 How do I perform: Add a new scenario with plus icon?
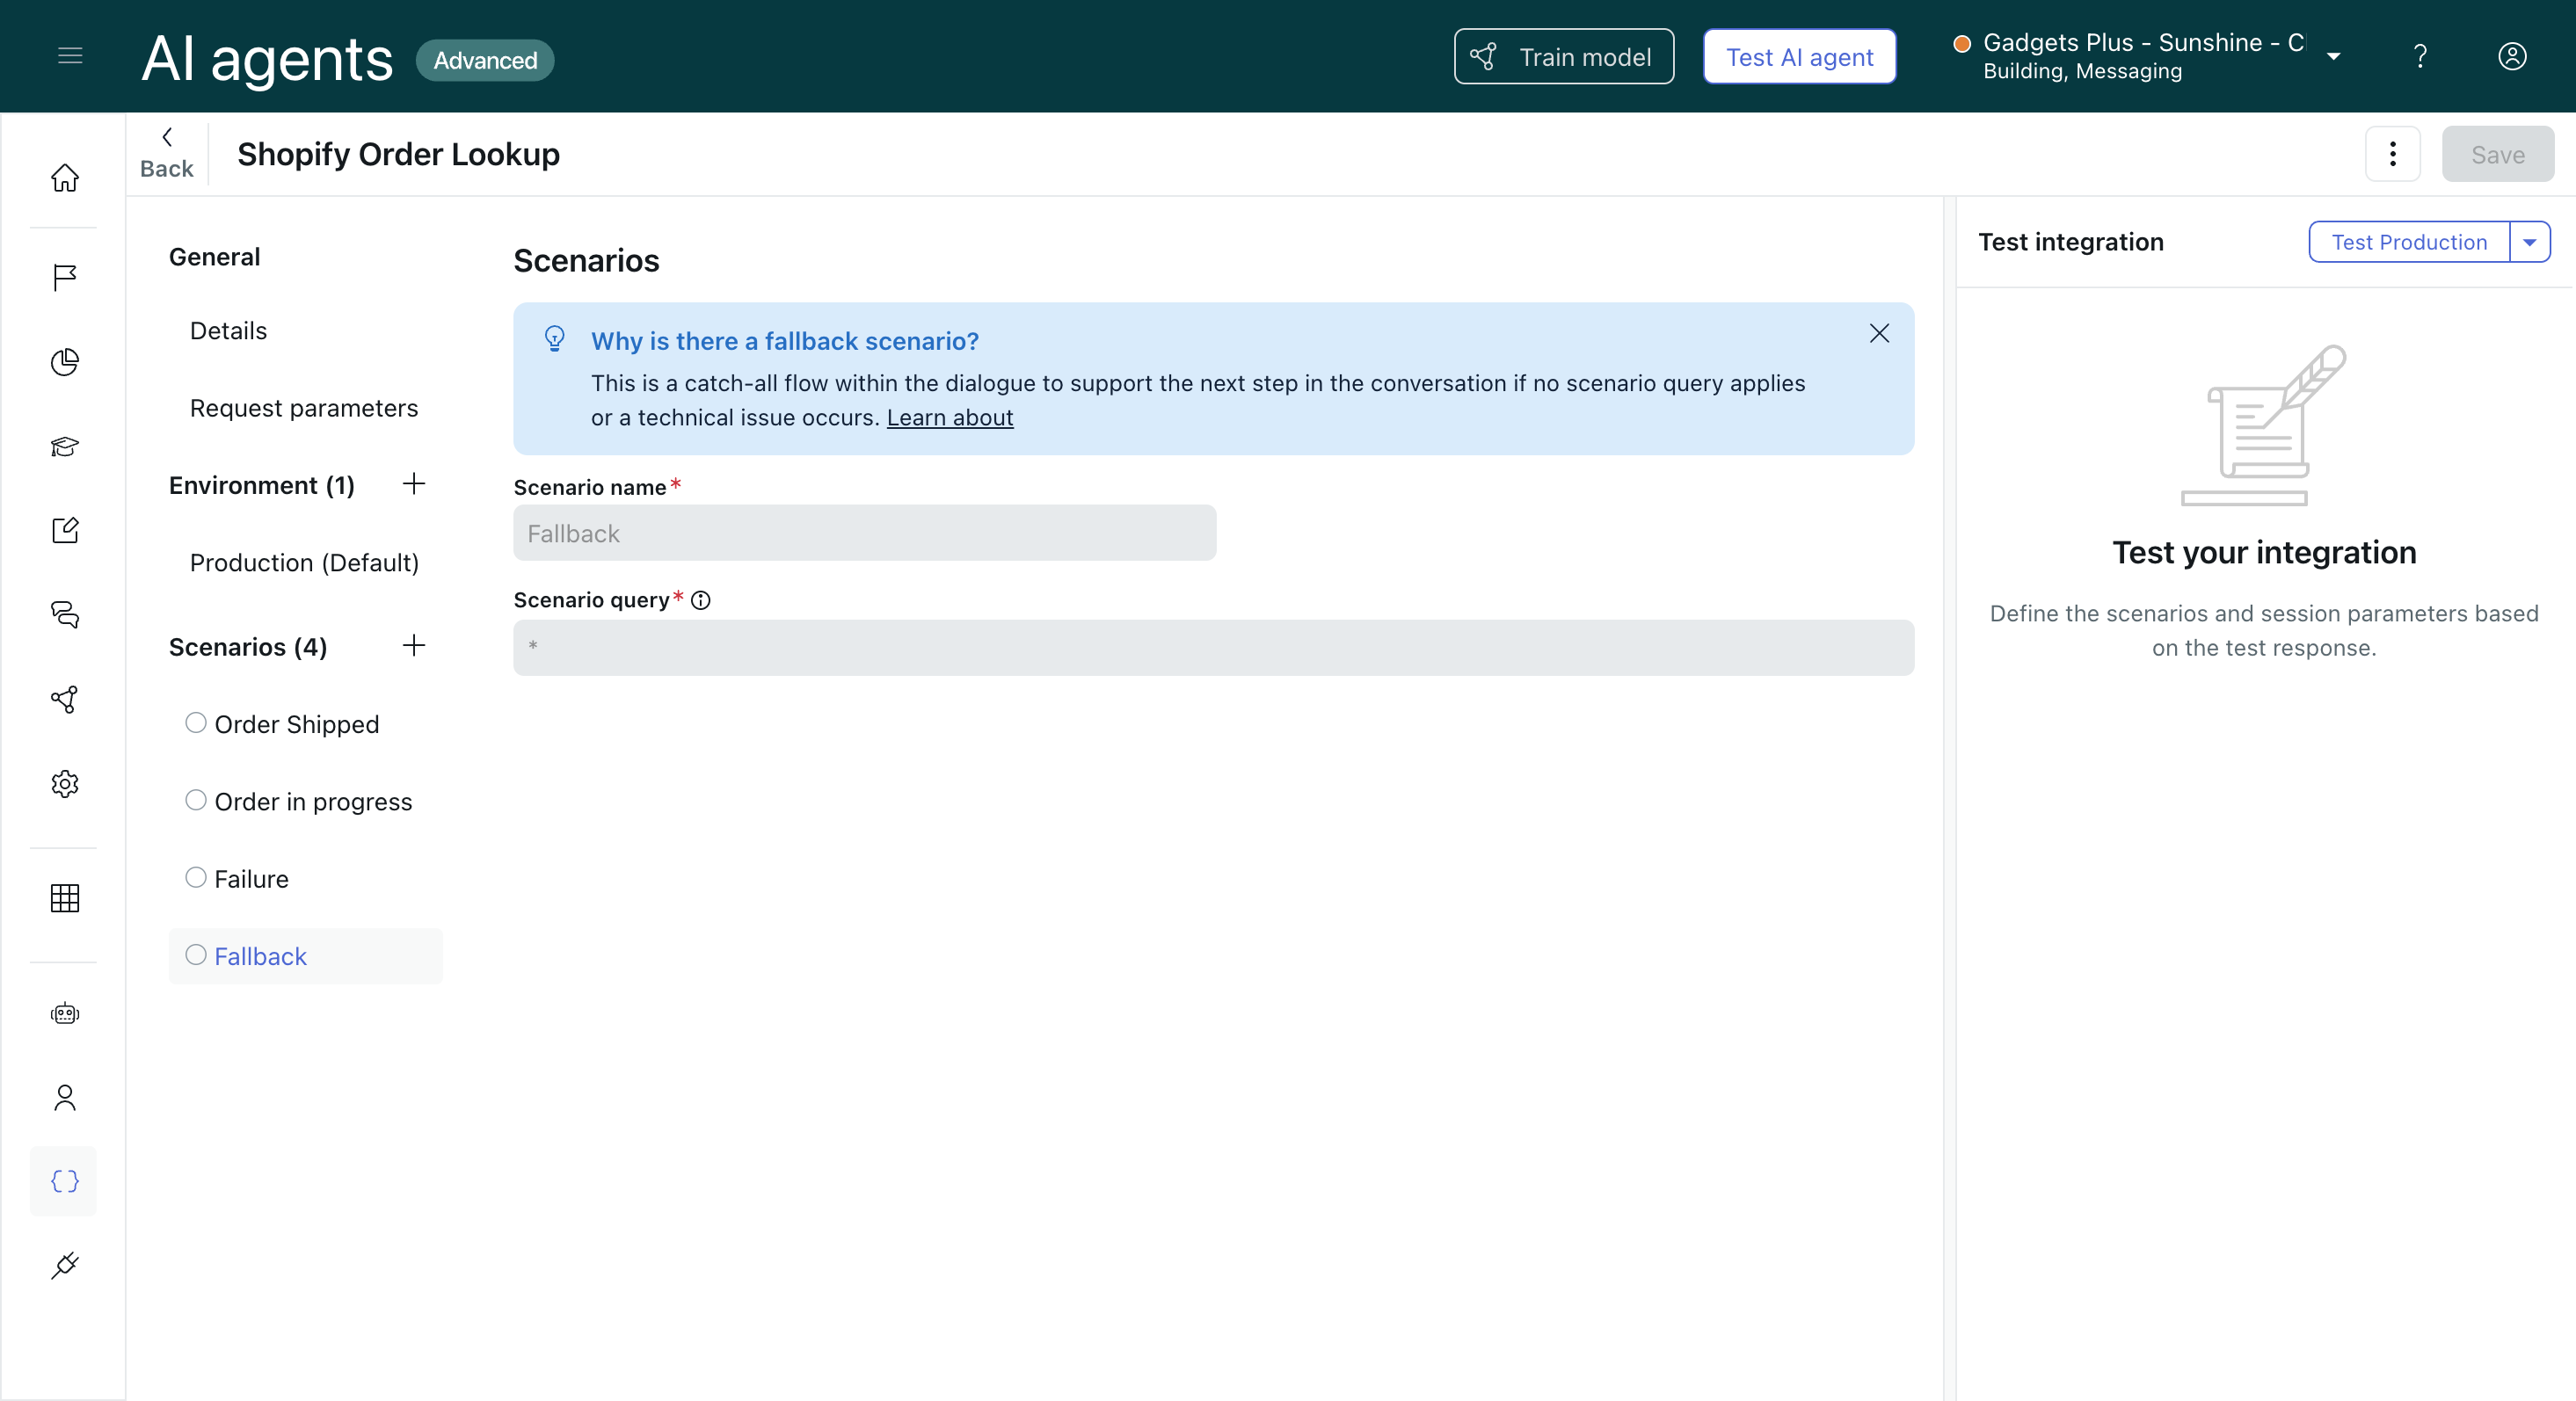point(414,646)
